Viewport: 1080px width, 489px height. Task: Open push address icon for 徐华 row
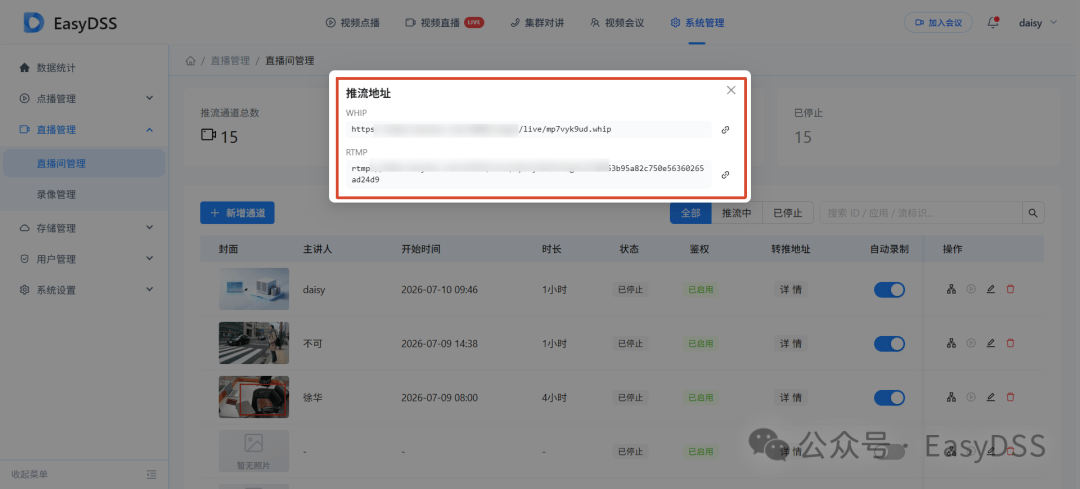(x=951, y=397)
